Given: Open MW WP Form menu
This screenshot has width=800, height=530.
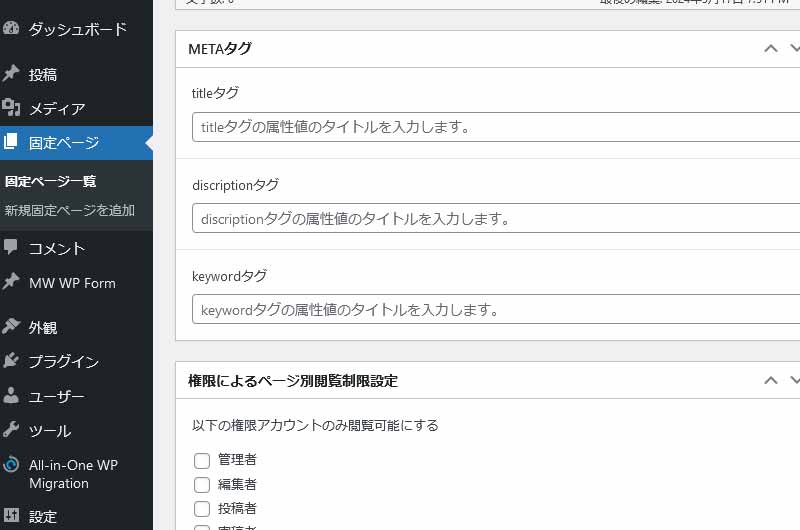Looking at the screenshot, I should pyautogui.click(x=77, y=283).
